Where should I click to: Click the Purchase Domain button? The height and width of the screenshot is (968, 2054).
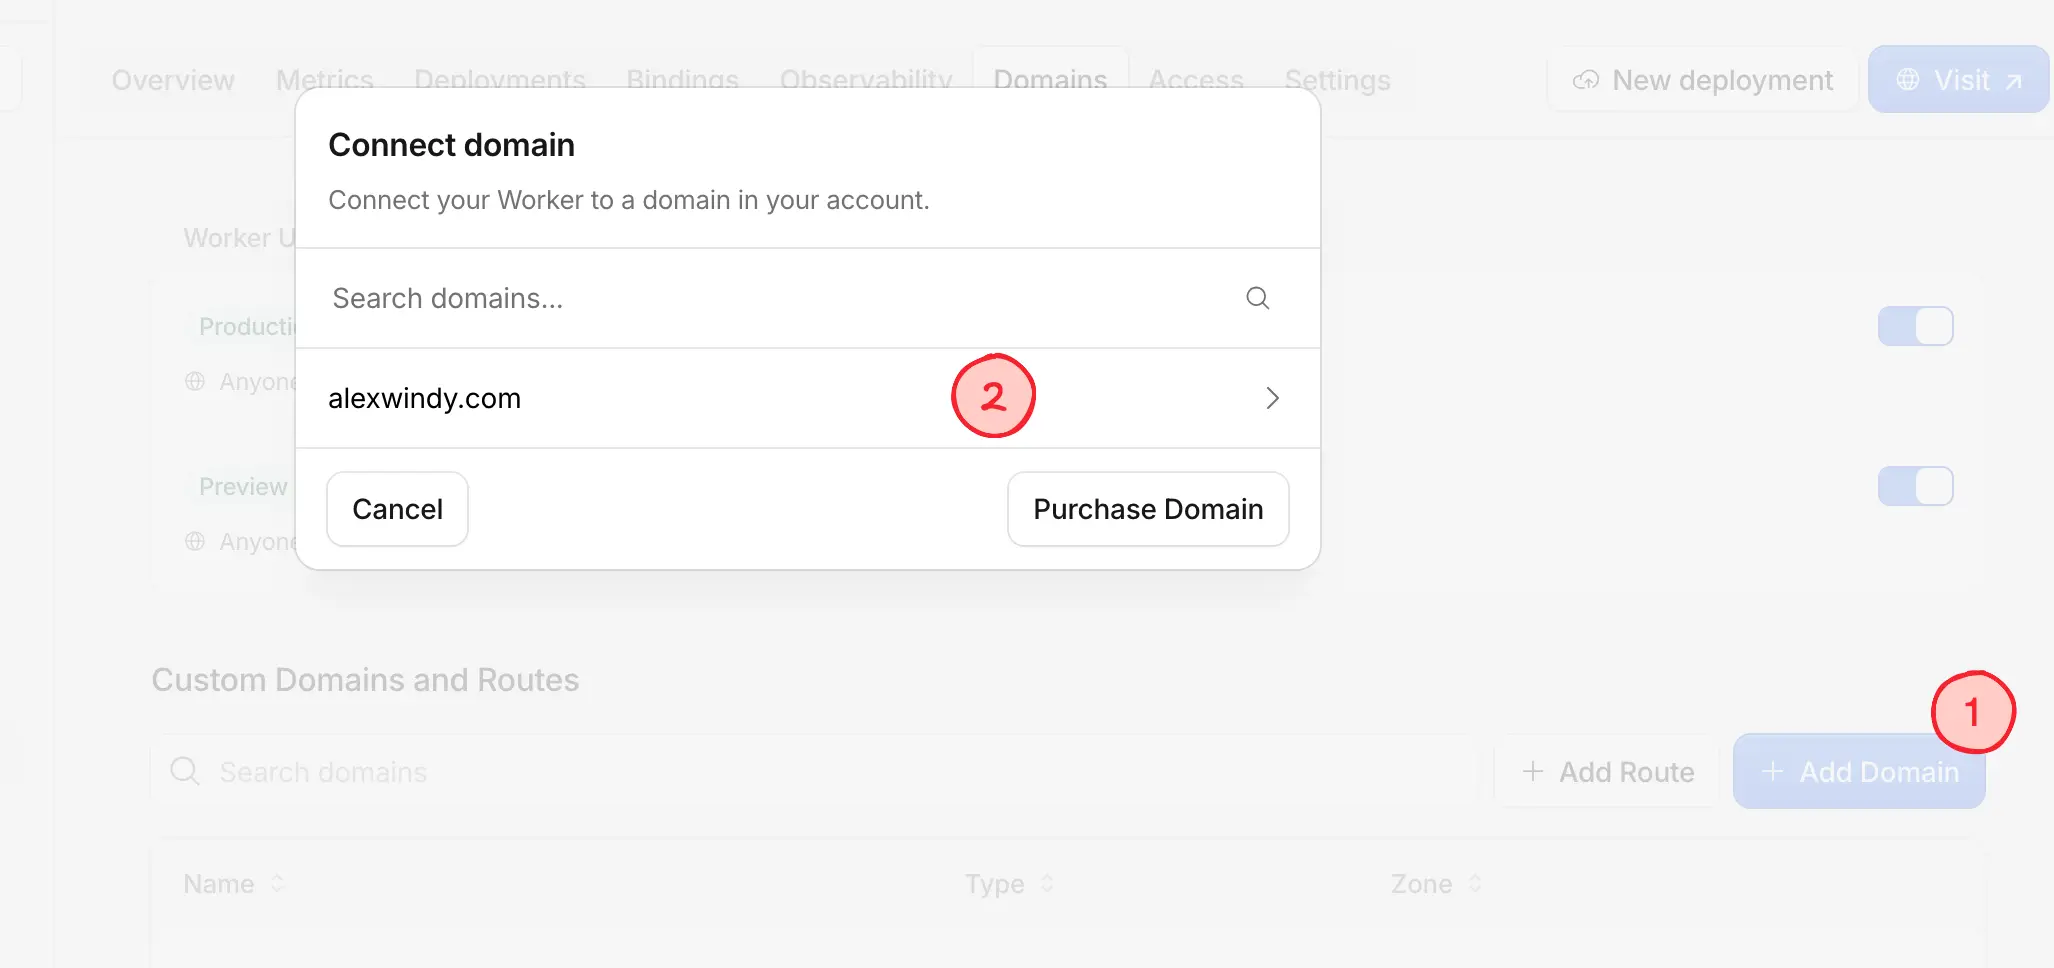[1148, 509]
